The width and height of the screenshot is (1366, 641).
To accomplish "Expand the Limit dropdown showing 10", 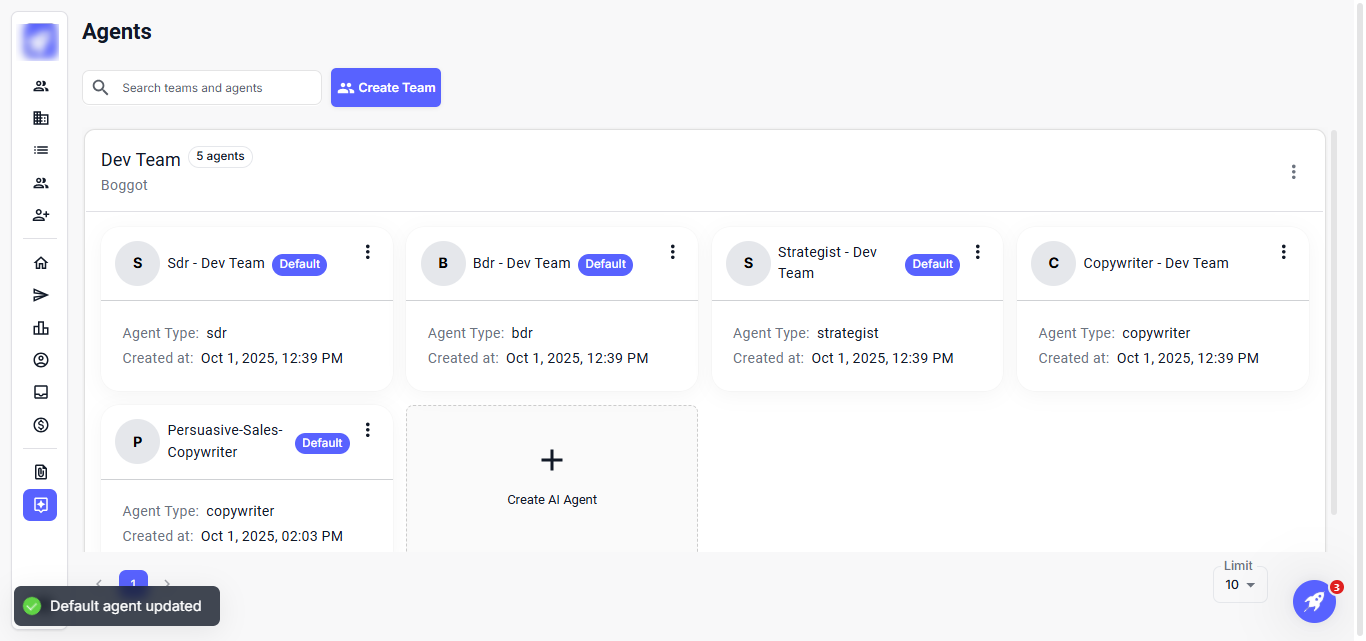I will coord(1239,585).
